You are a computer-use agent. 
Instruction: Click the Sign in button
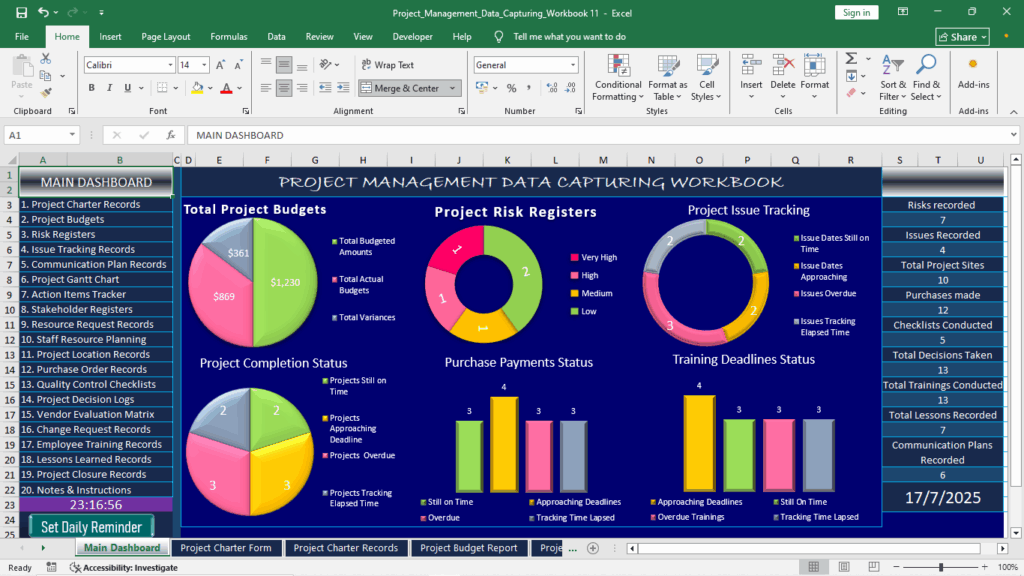(856, 12)
